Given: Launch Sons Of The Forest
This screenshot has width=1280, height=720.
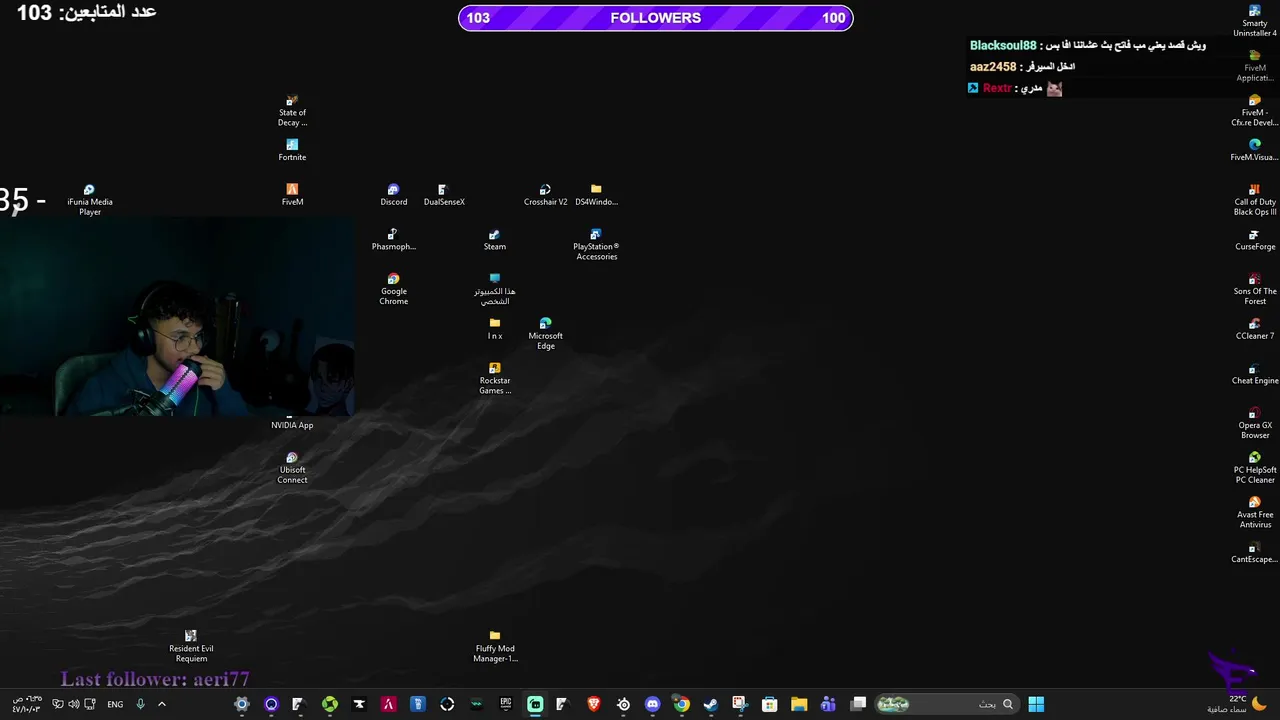Looking at the screenshot, I should pos(1255,289).
